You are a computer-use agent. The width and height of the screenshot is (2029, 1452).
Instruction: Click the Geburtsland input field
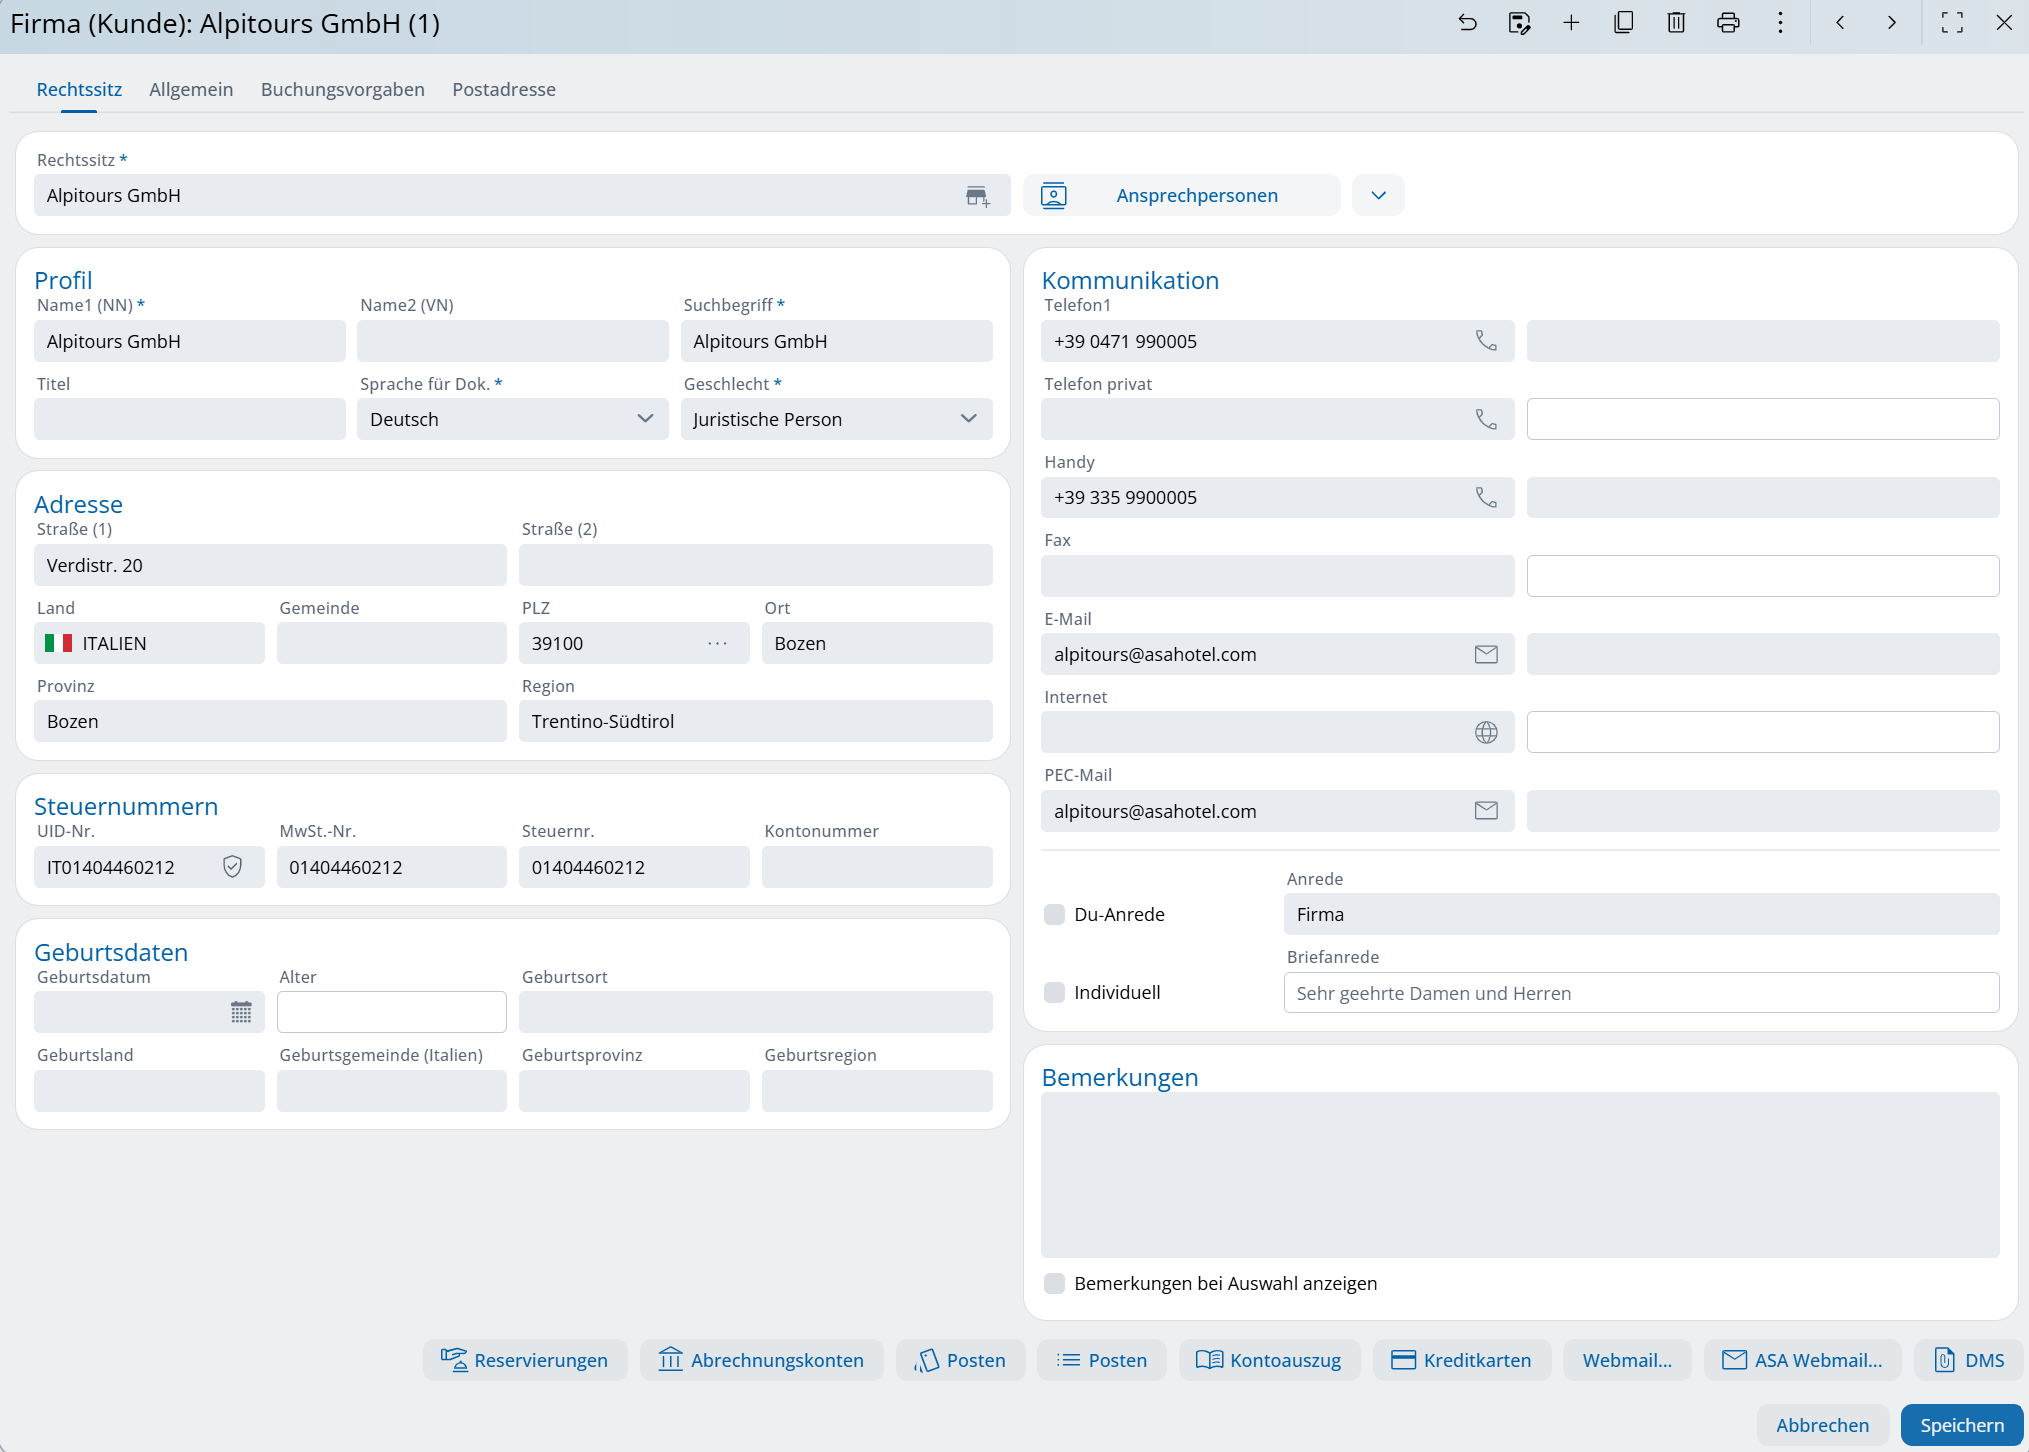point(149,1090)
